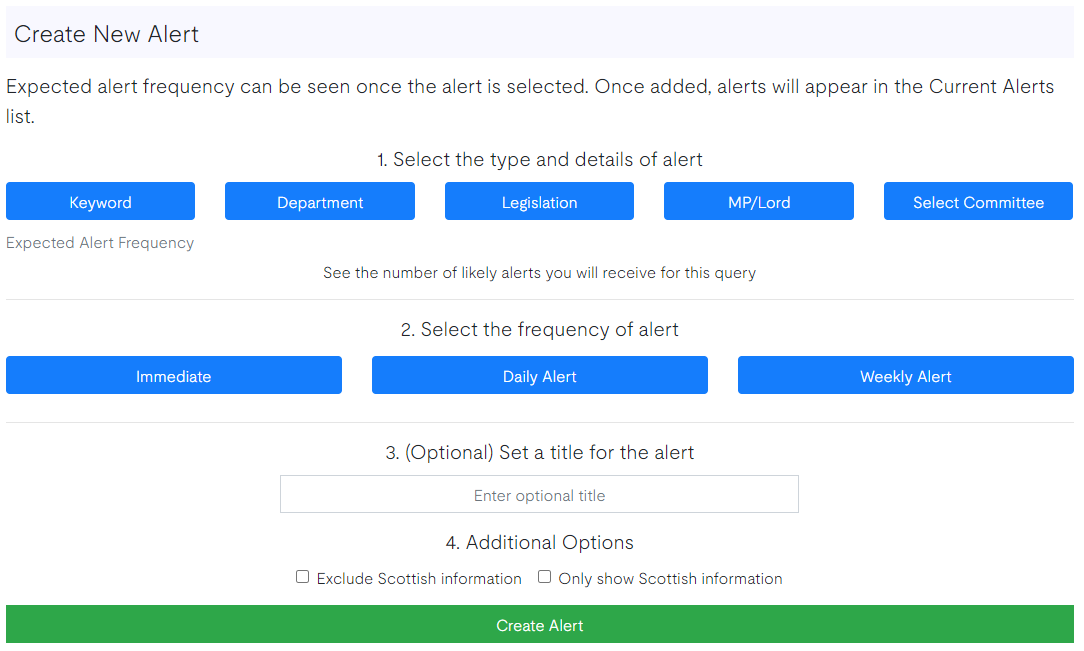
Task: Enable the Only show Scottish information checkbox
Action: click(x=545, y=577)
